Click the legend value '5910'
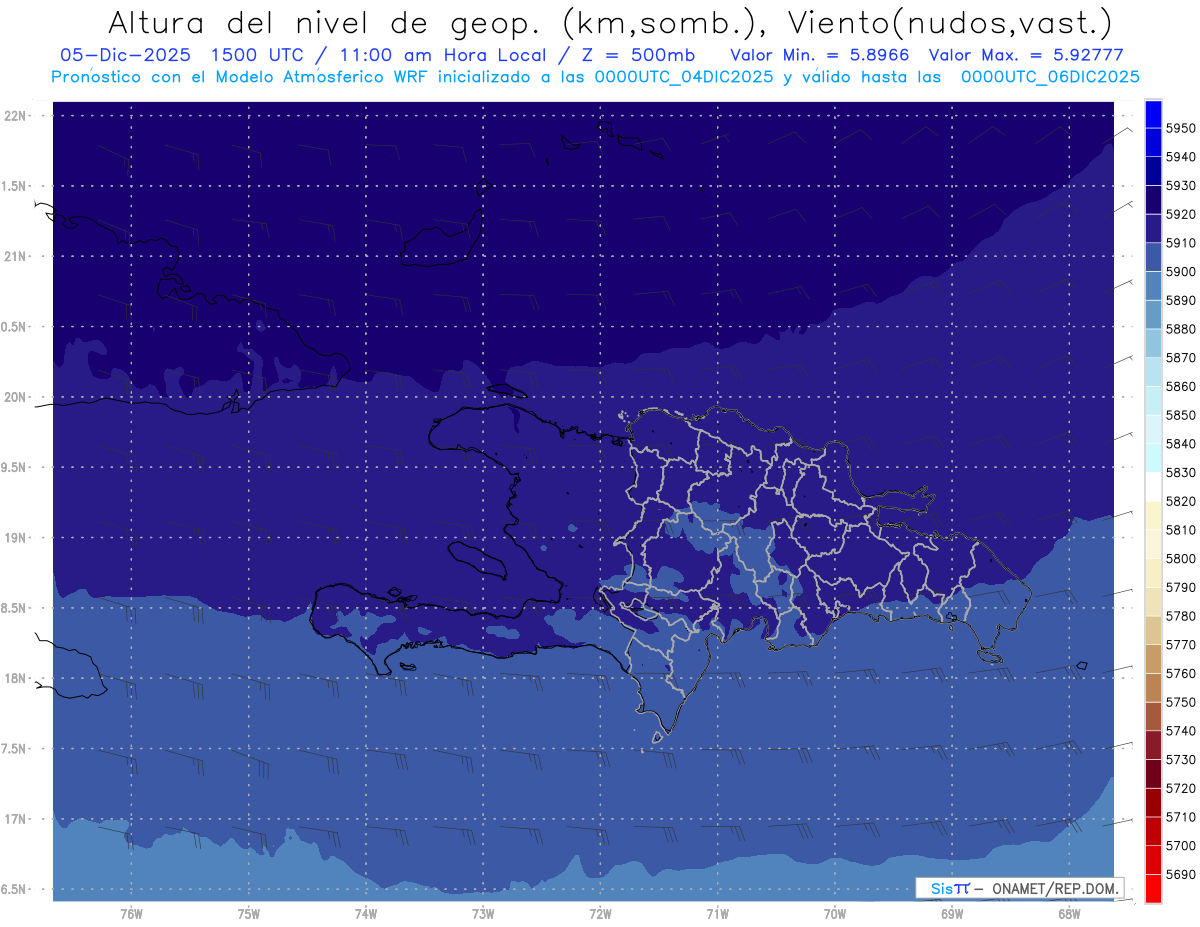1200x927 pixels. (1180, 243)
